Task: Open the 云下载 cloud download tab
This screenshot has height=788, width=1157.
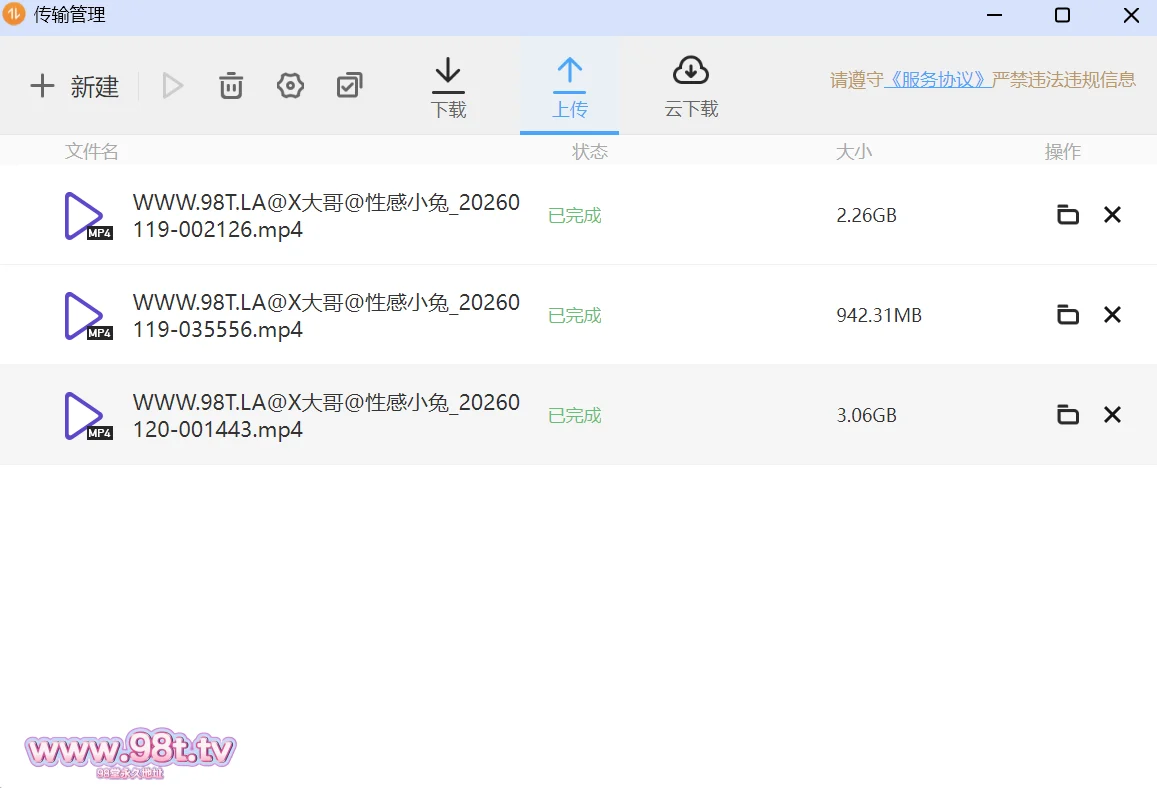Action: [691, 88]
